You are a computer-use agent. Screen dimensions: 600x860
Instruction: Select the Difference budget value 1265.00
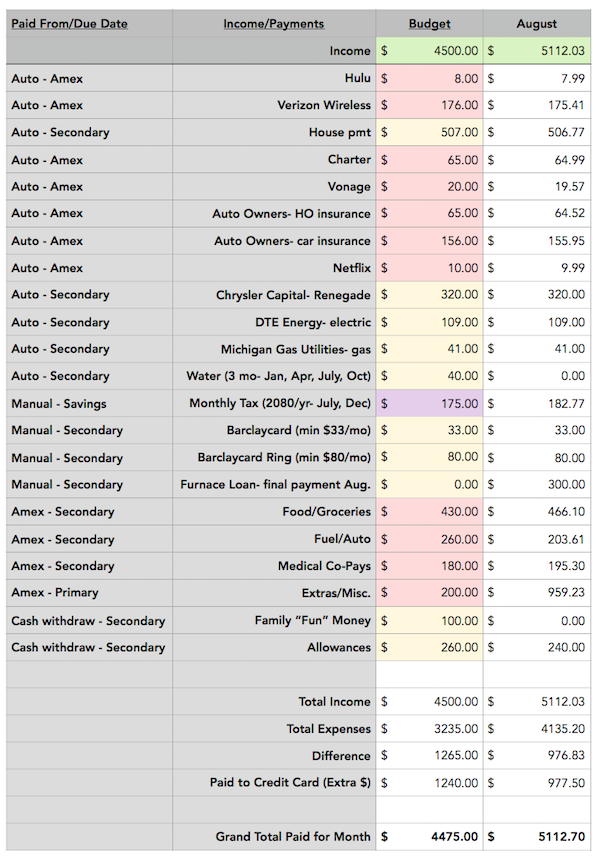[x=429, y=756]
